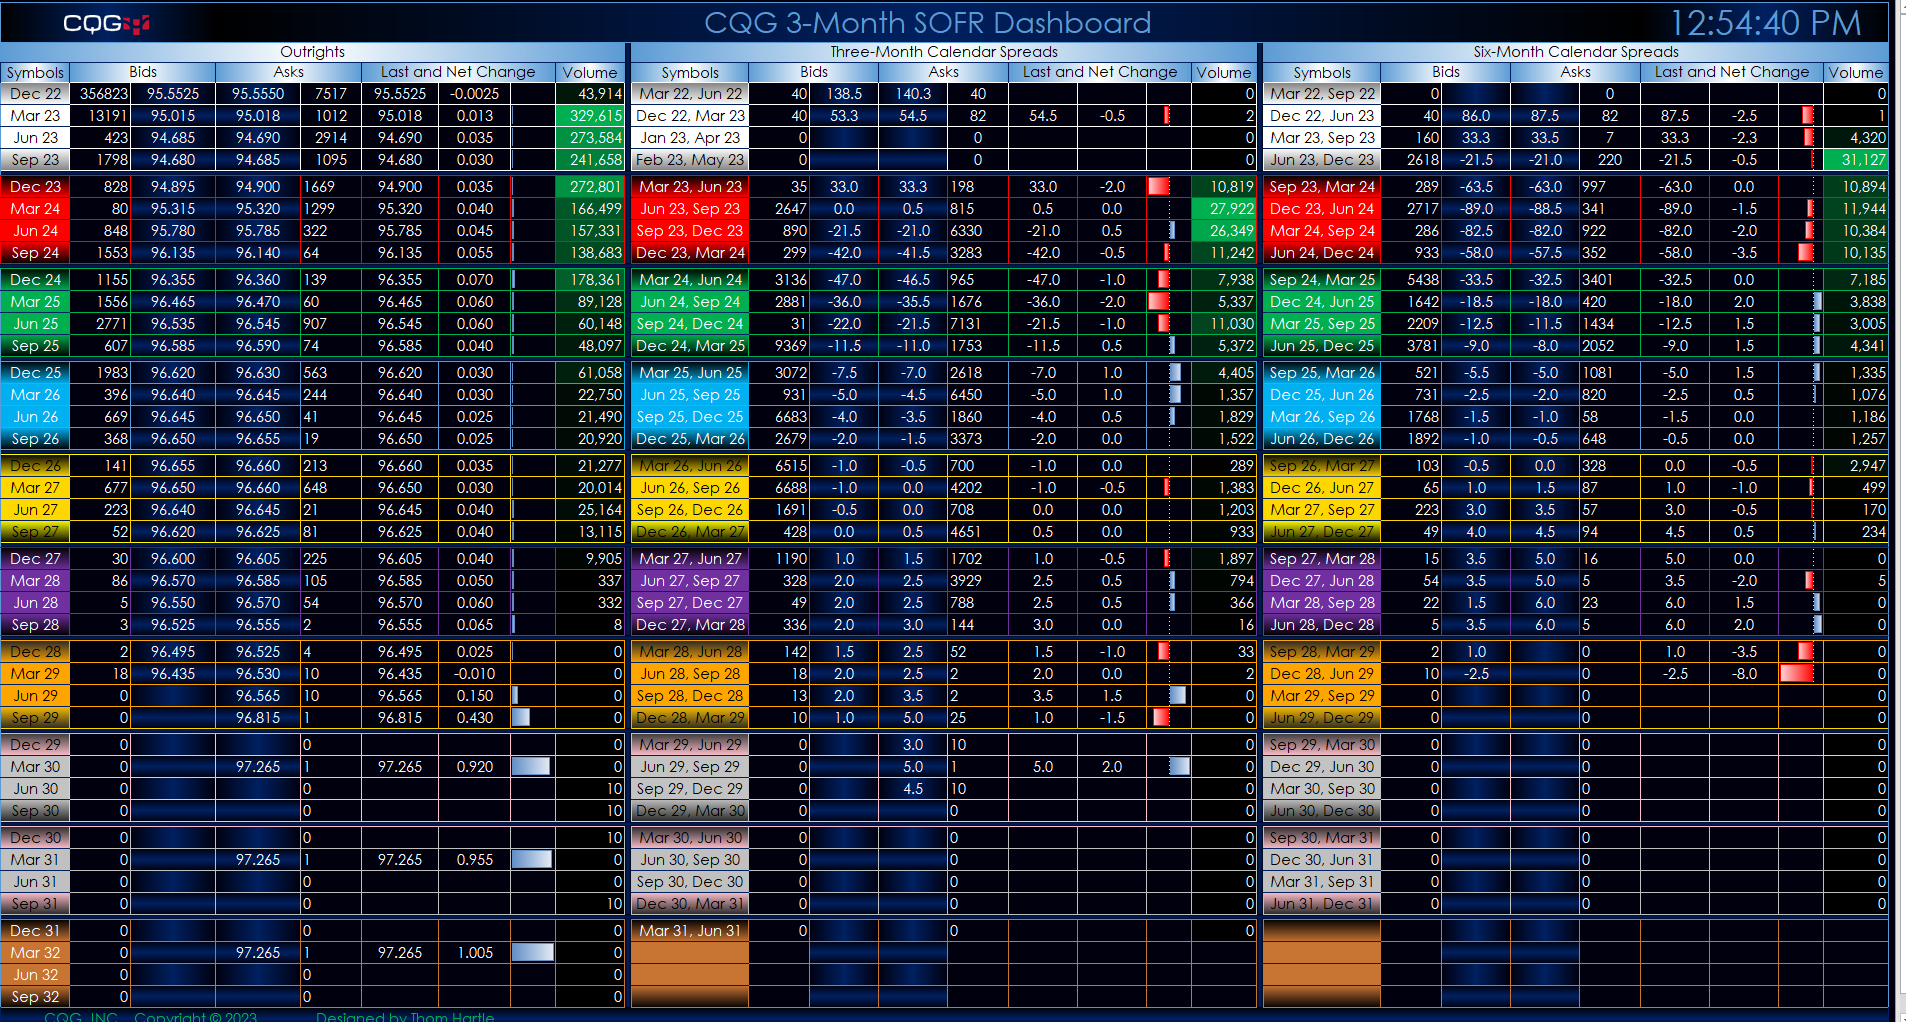Click the yellow Jun 26, Sep 26 spread
This screenshot has width=1906, height=1022.
690,488
